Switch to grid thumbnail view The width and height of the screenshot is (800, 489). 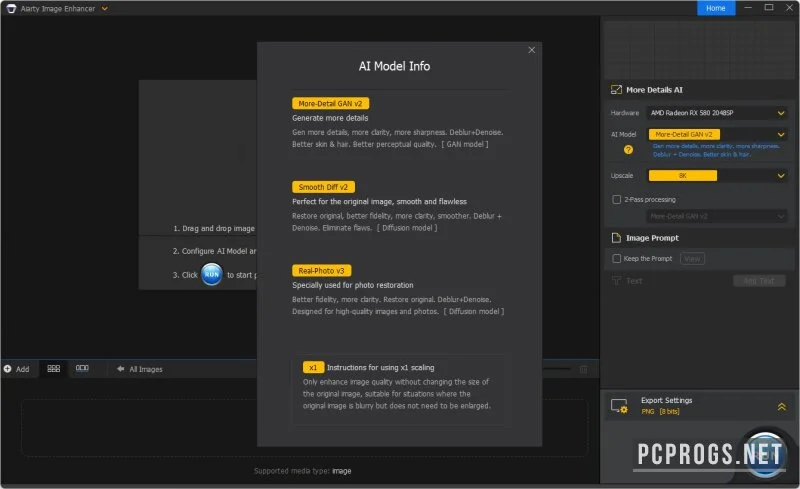tap(54, 369)
